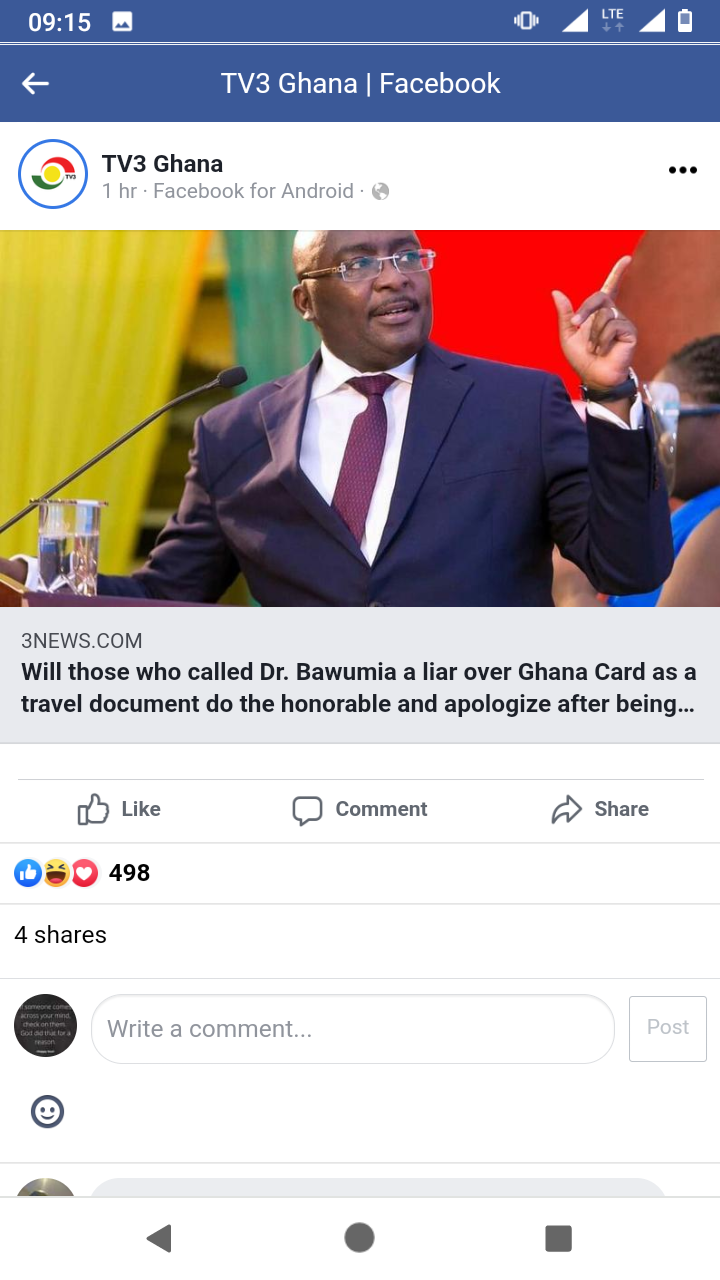The height and width of the screenshot is (1280, 720).
Task: Tap the globe public privacy icon
Action: coord(380,191)
